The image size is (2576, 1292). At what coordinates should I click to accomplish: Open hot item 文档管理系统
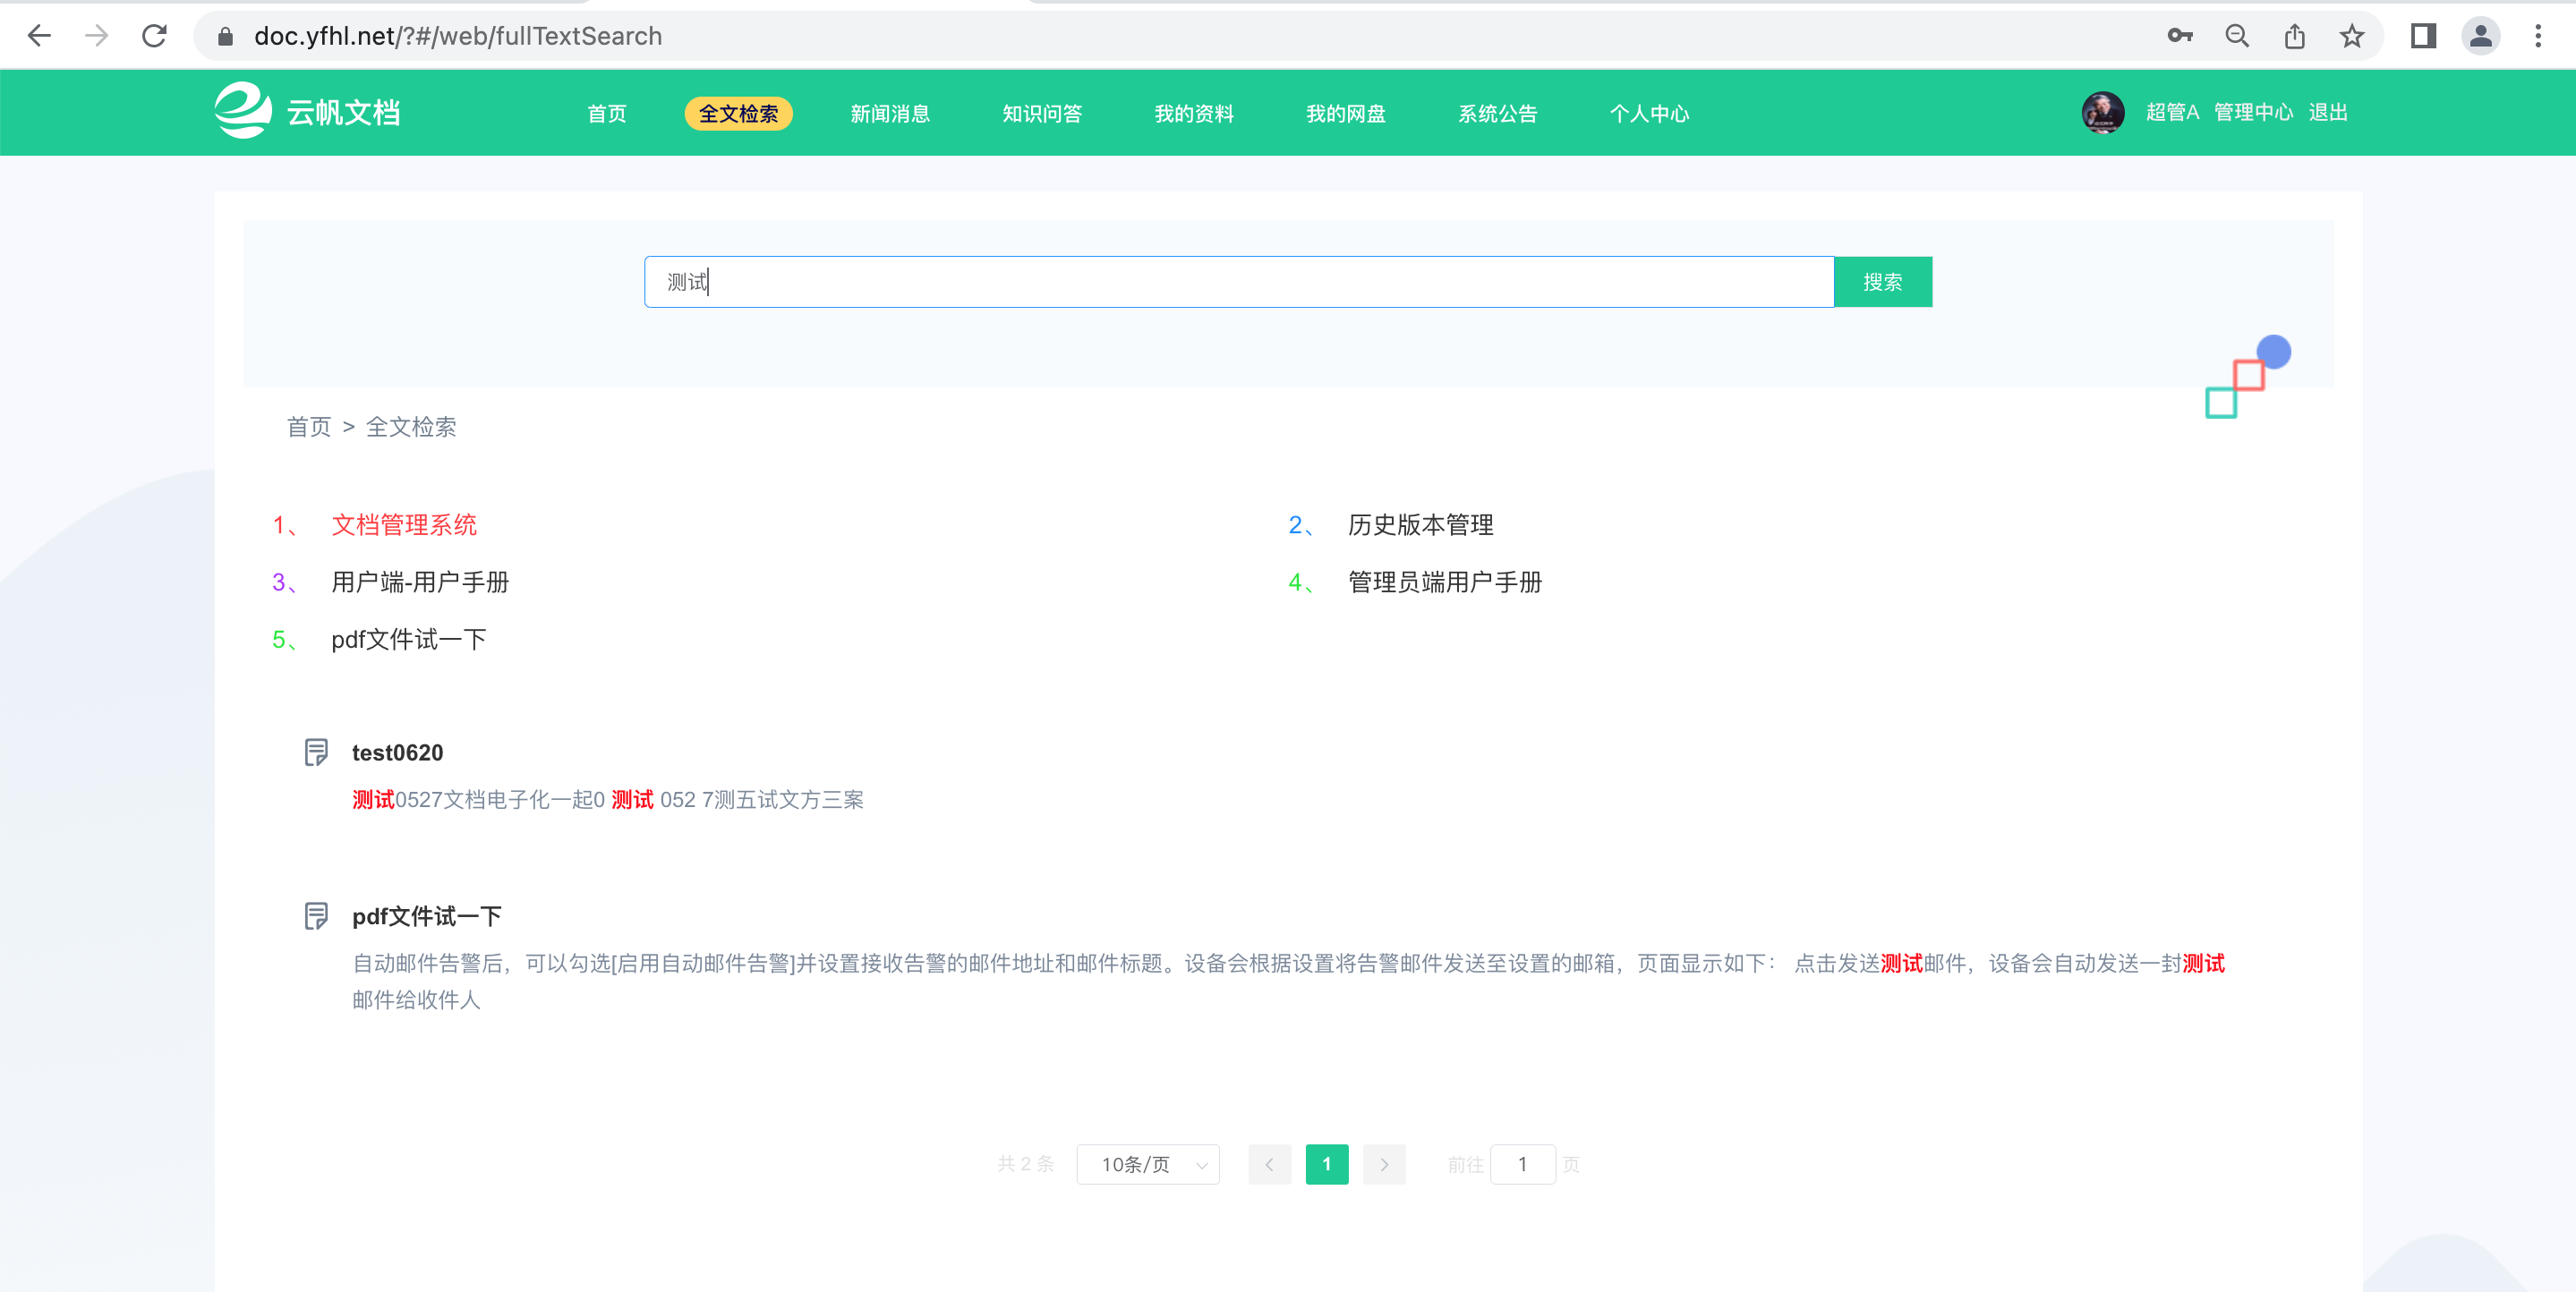pyautogui.click(x=404, y=525)
